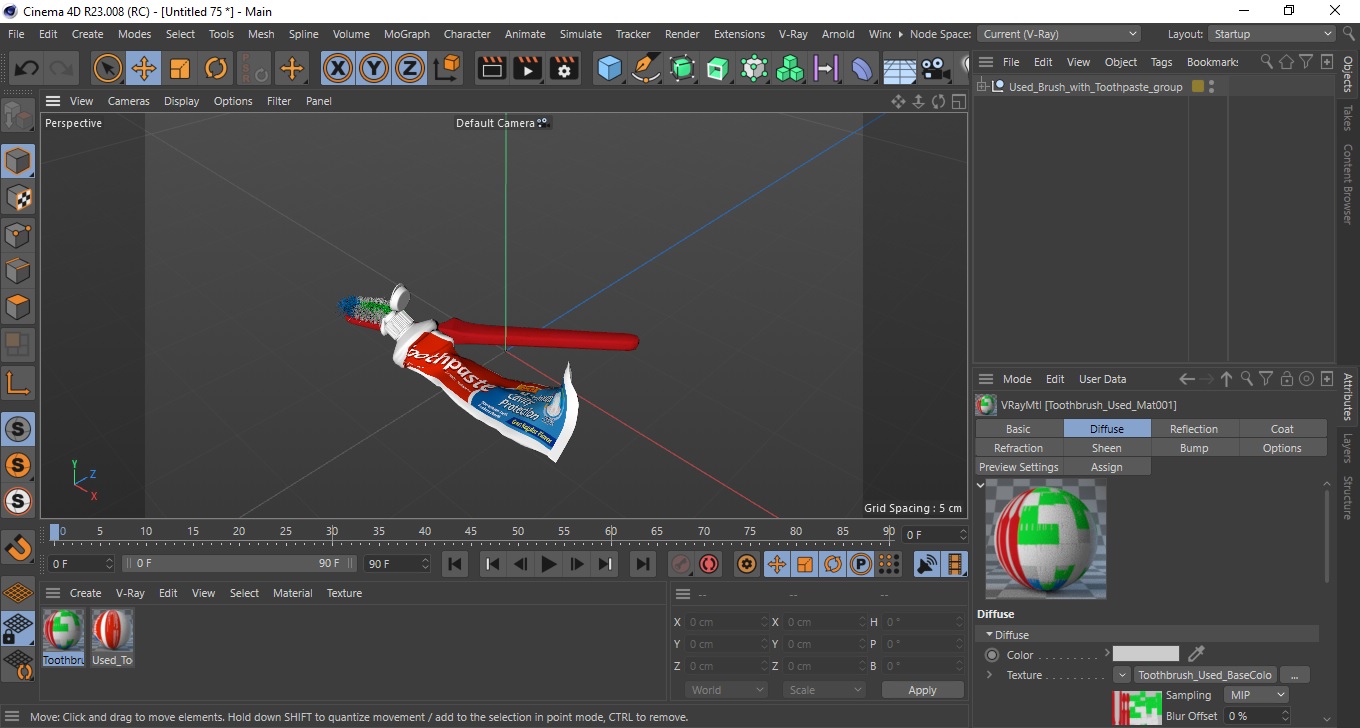Click the Subdivision Surface generator icon
The image size is (1360, 728).
tap(682, 69)
